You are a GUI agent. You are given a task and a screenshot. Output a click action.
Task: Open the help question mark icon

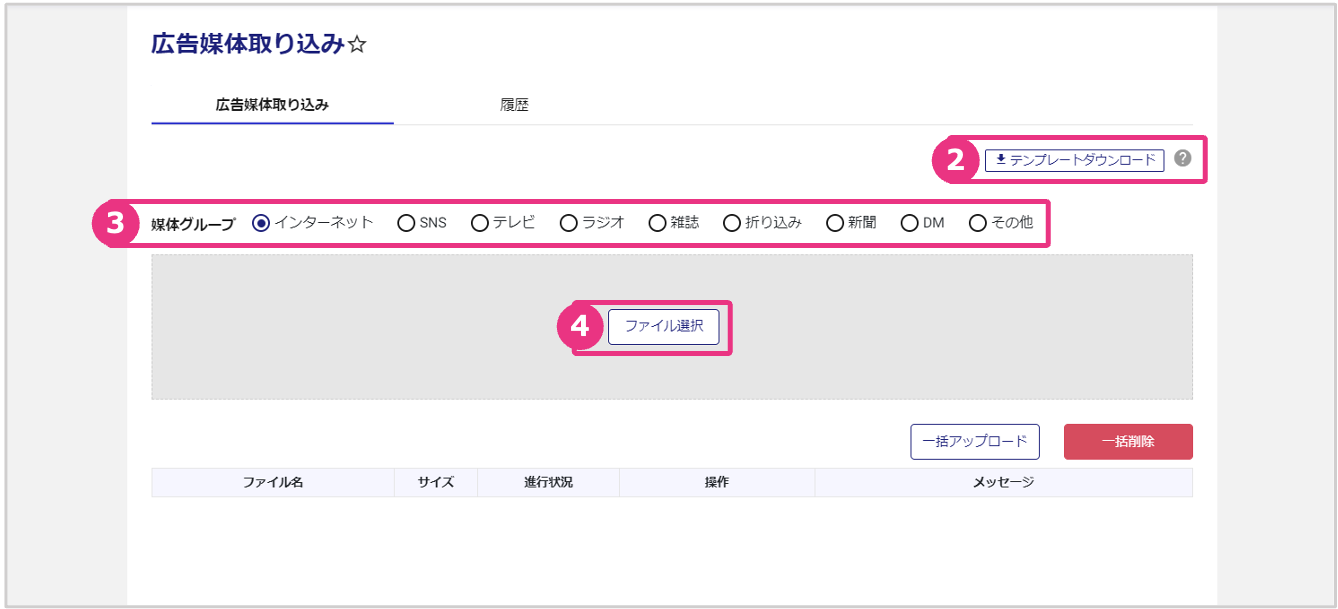point(1183,158)
